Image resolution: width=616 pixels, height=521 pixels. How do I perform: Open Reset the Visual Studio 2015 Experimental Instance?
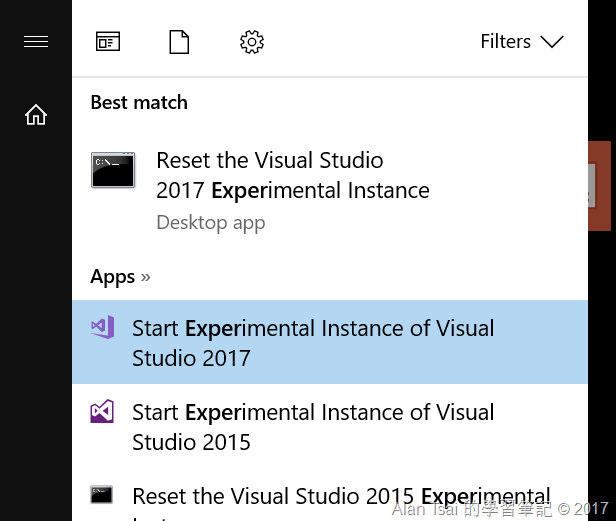pyautogui.click(x=330, y=496)
